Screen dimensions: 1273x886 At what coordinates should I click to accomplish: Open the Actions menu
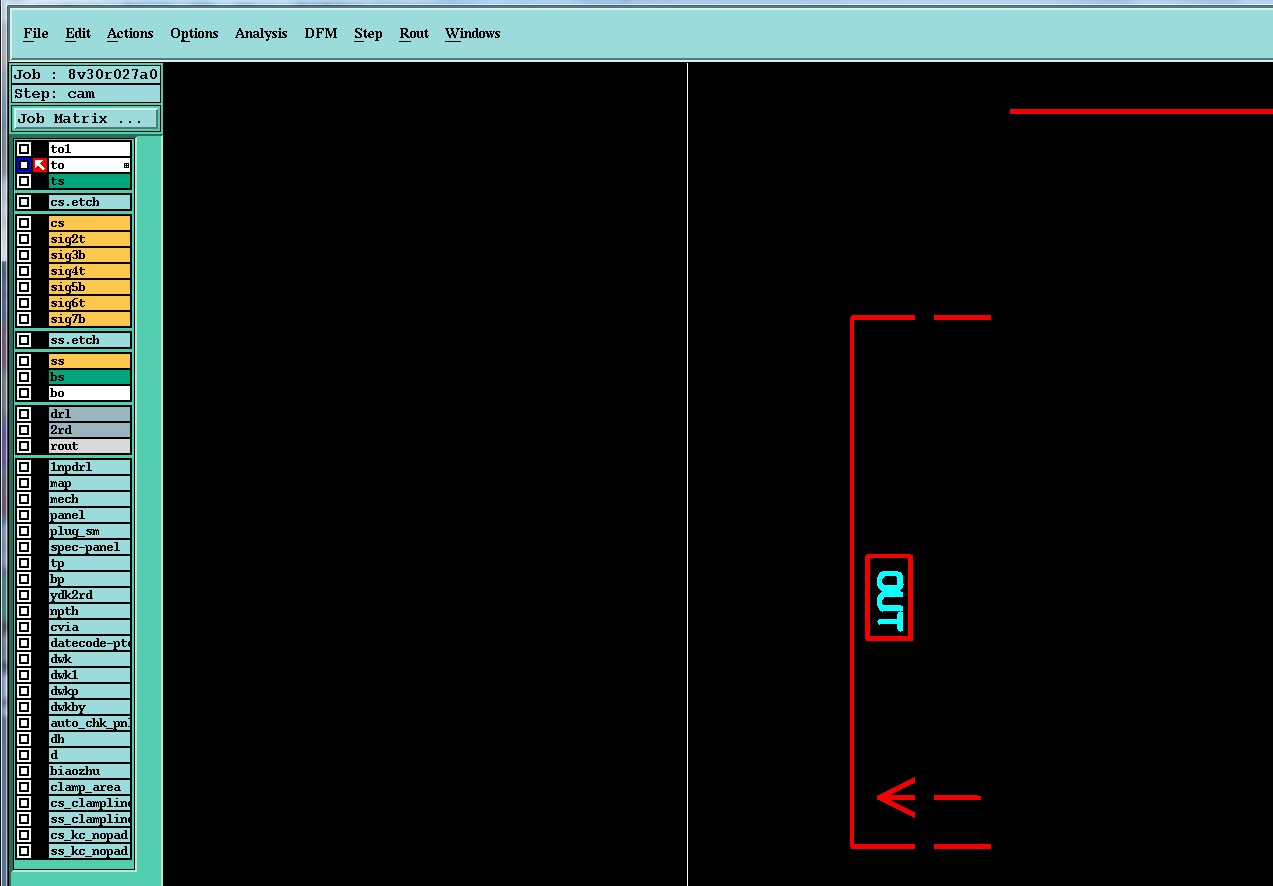(x=130, y=34)
